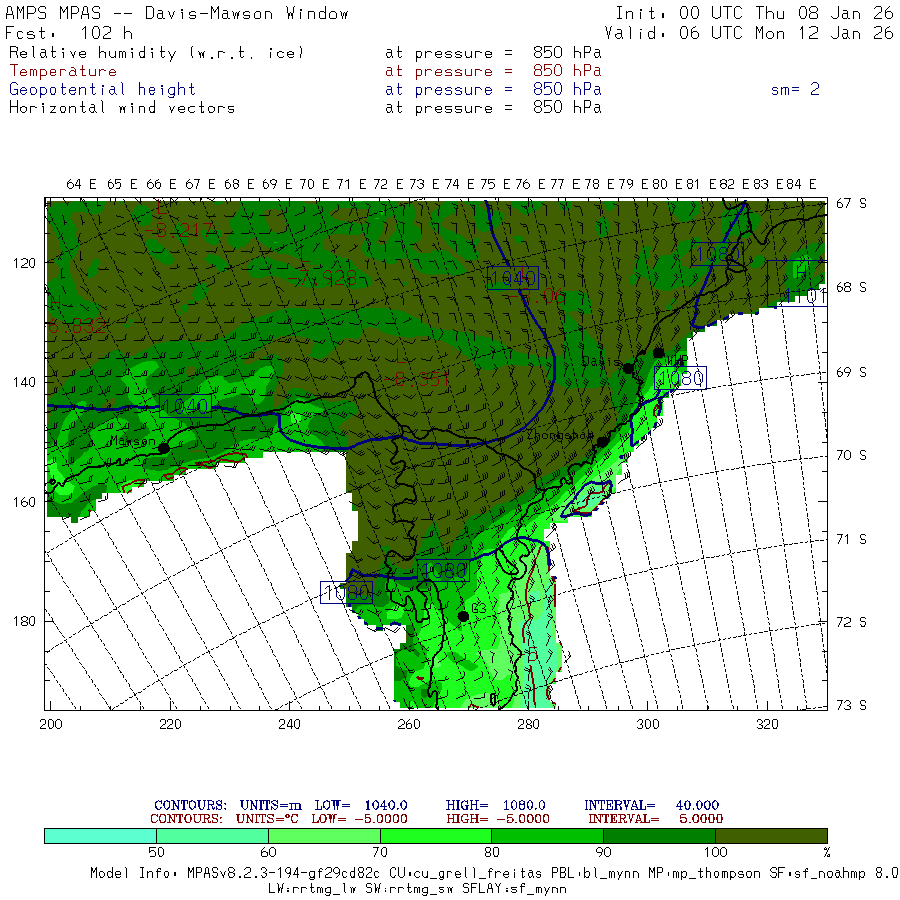
Task: Select the olive swatch above 100%
Action: [x=771, y=836]
